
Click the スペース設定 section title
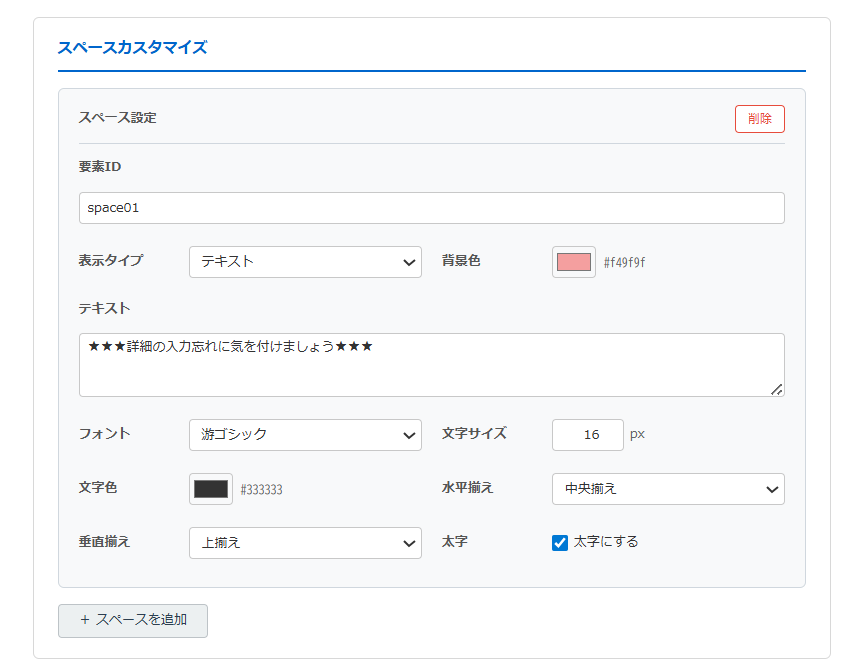click(117, 117)
